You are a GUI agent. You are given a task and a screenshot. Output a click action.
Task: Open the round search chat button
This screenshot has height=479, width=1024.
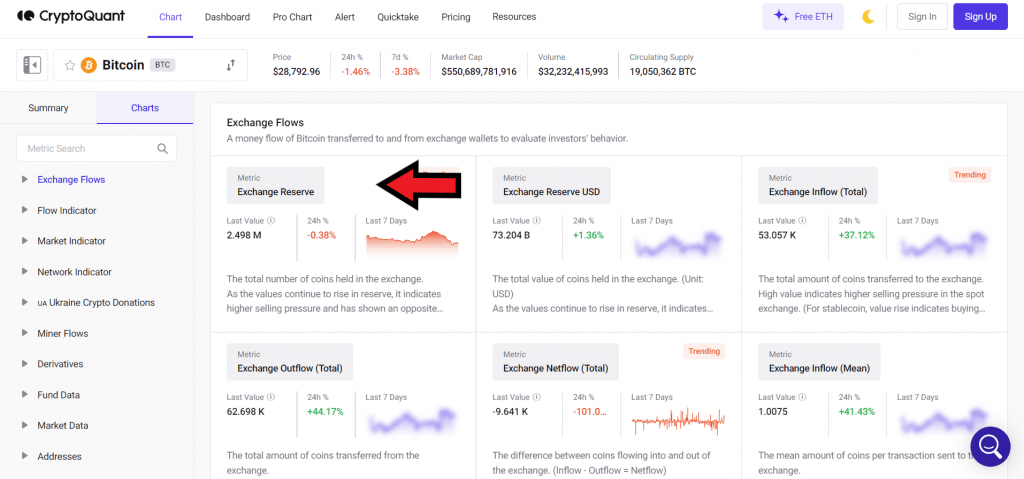[x=989, y=446]
